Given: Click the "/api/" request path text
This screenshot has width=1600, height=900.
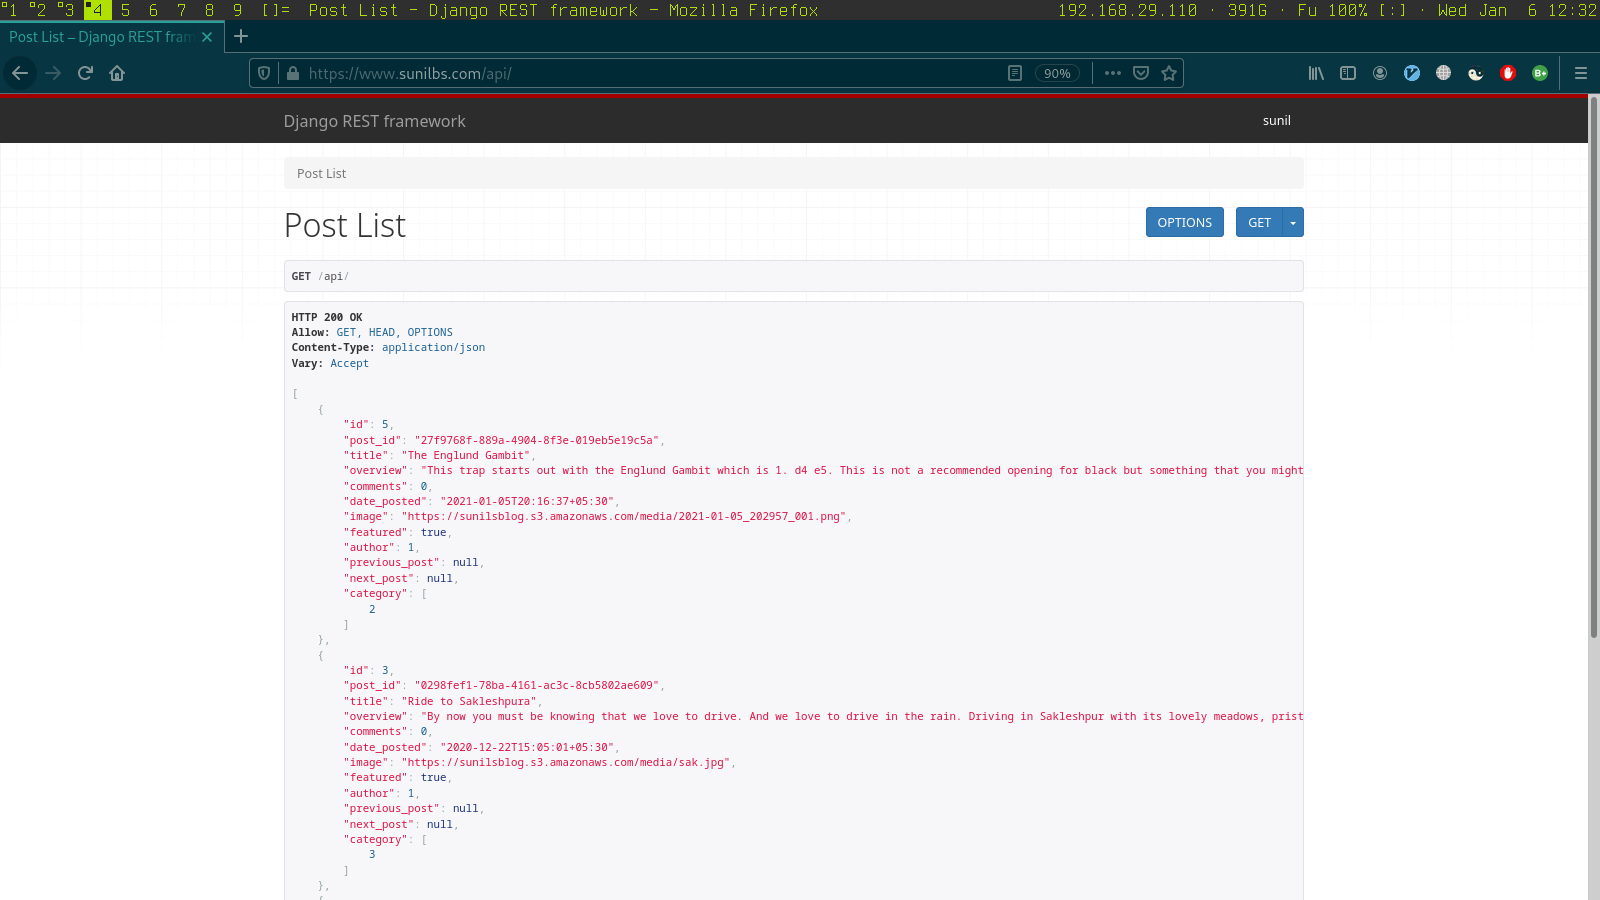Looking at the screenshot, I should click(x=333, y=276).
